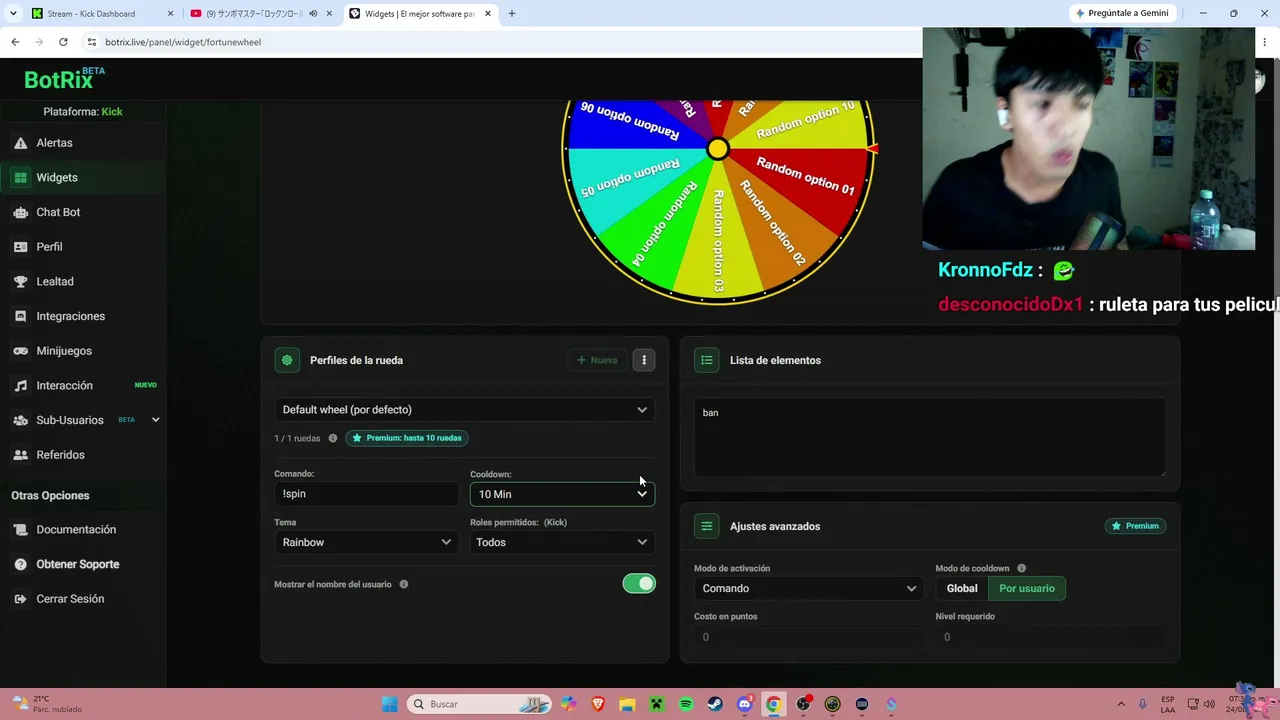The width and height of the screenshot is (1280, 720).
Task: Edit the Comando input field
Action: click(x=366, y=494)
